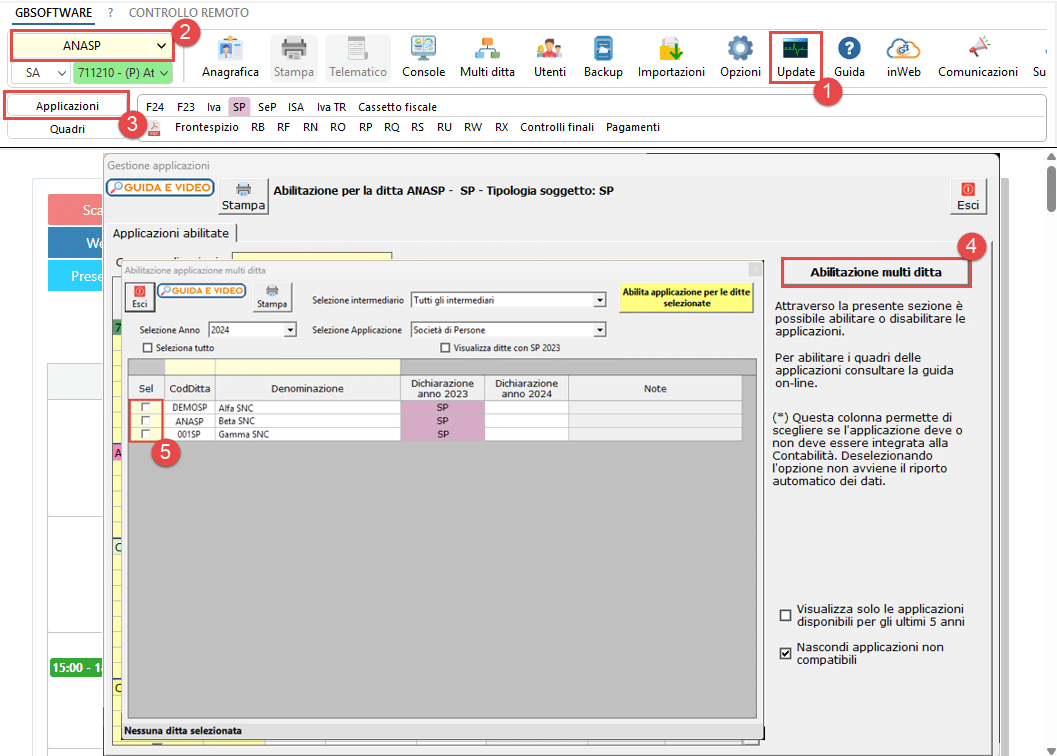Click Abilita applicazione per le ditte selezionate
Viewport: 1057px width, 756px height.
[686, 297]
